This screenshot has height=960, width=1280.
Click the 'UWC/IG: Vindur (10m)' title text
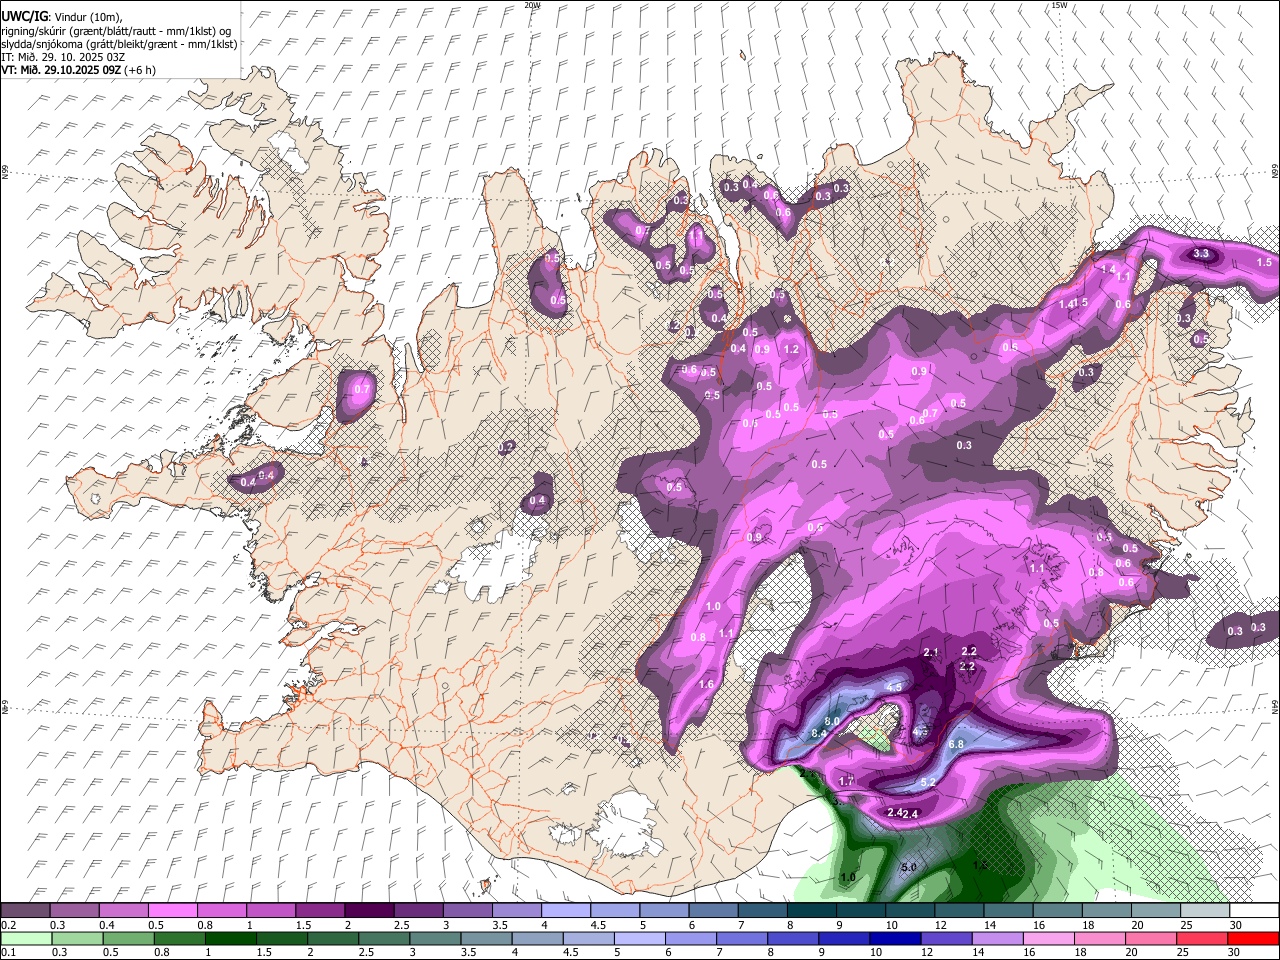click(x=61, y=16)
